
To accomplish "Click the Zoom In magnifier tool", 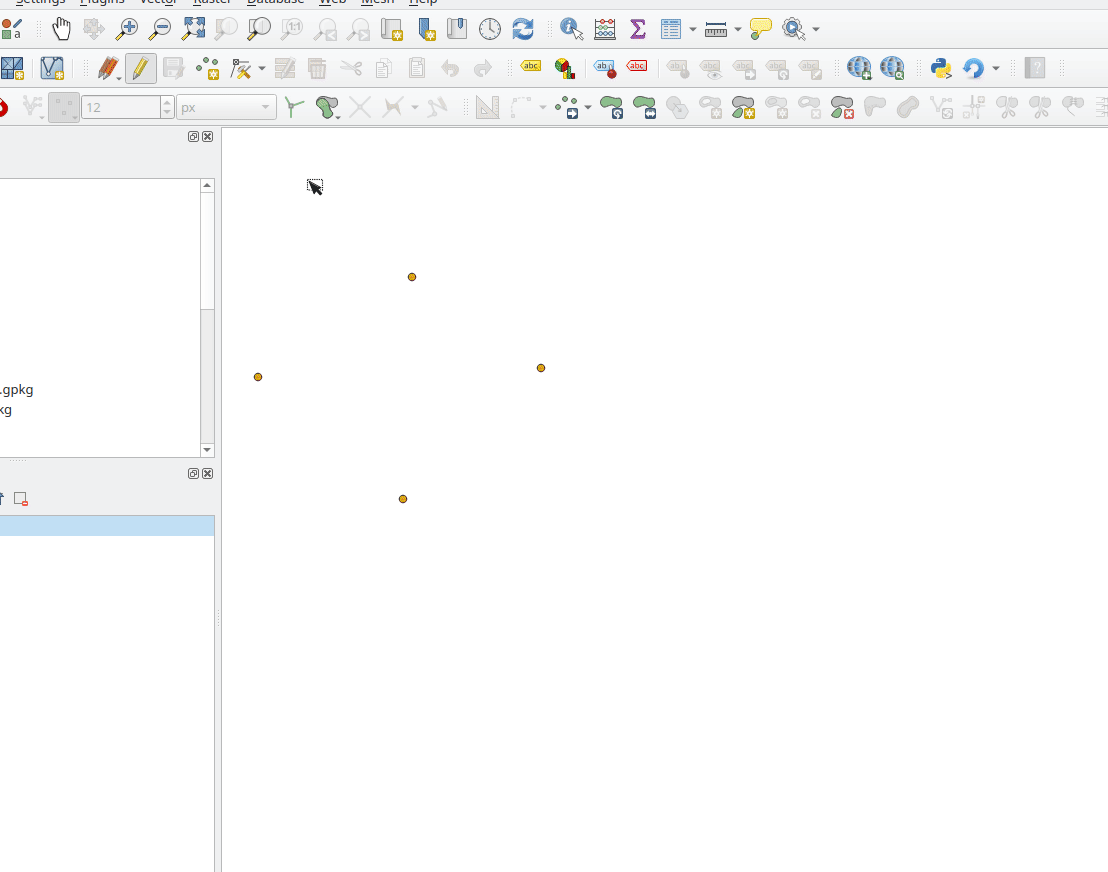I will point(127,29).
